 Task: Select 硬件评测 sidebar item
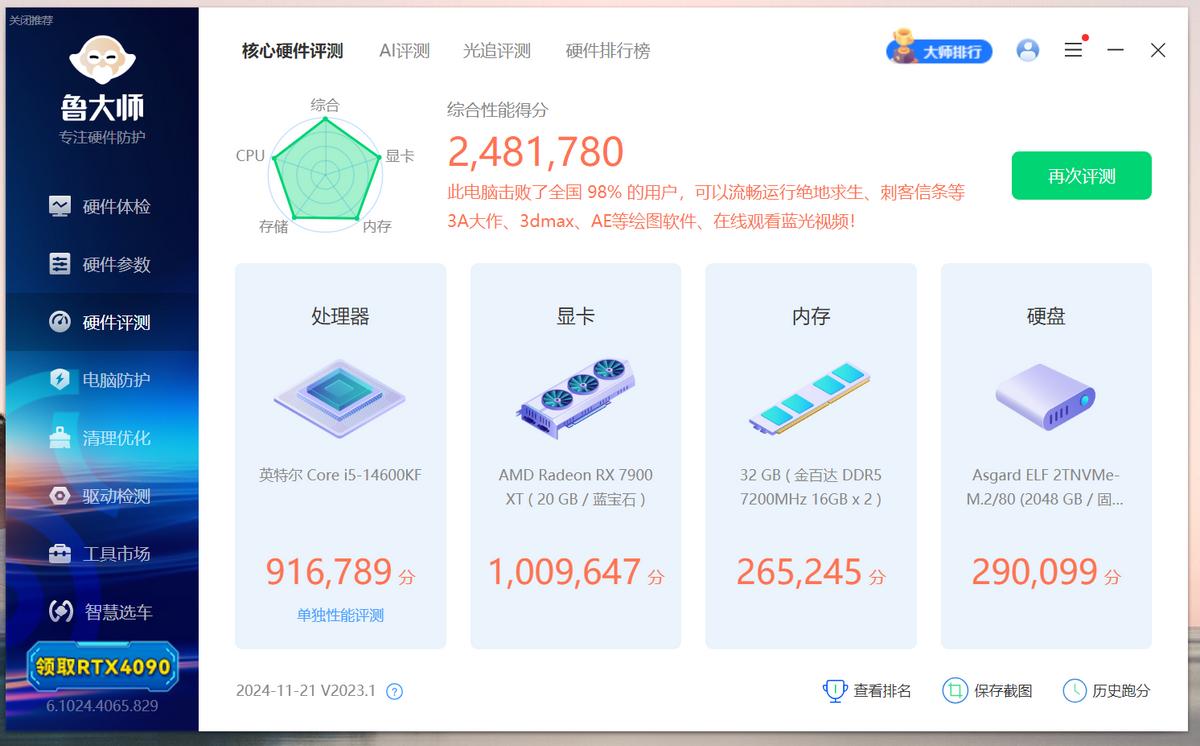click(101, 323)
